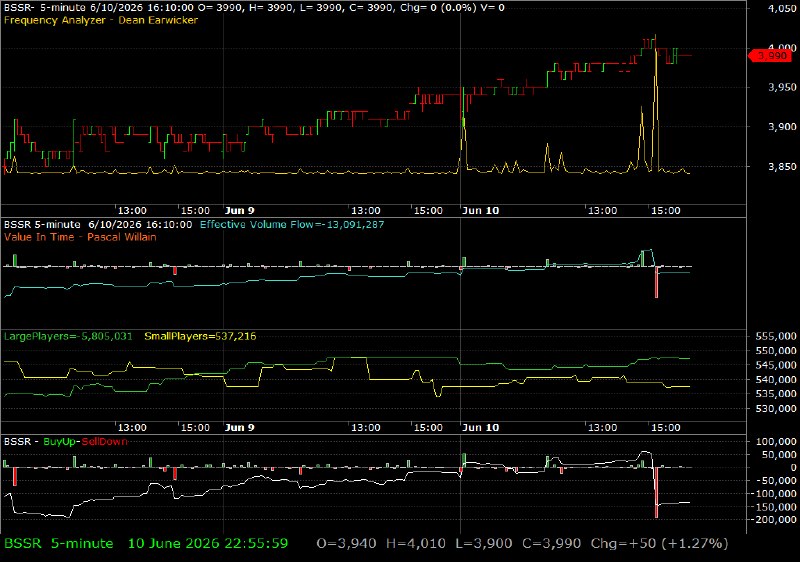Click the -50,000 axis label
The height and width of the screenshot is (562, 800).
click(x=777, y=481)
